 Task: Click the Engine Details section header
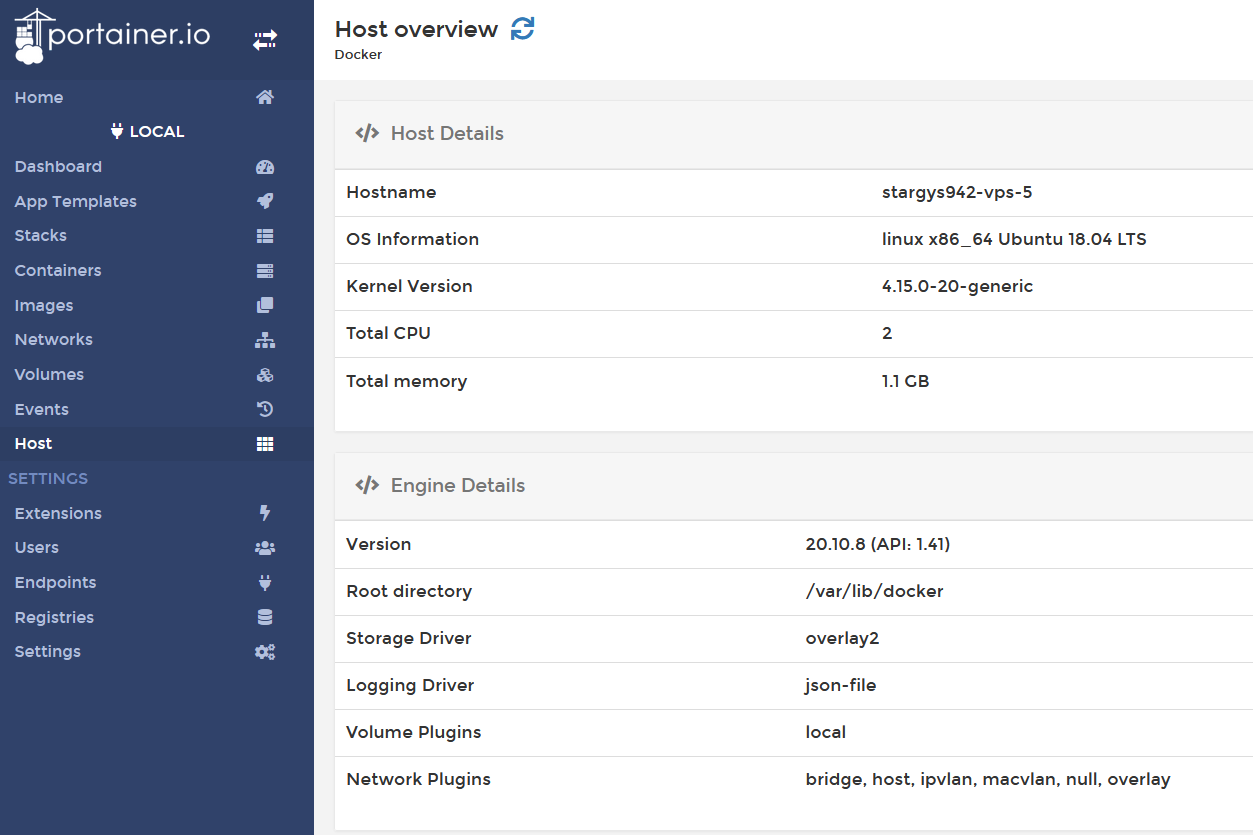(x=457, y=486)
